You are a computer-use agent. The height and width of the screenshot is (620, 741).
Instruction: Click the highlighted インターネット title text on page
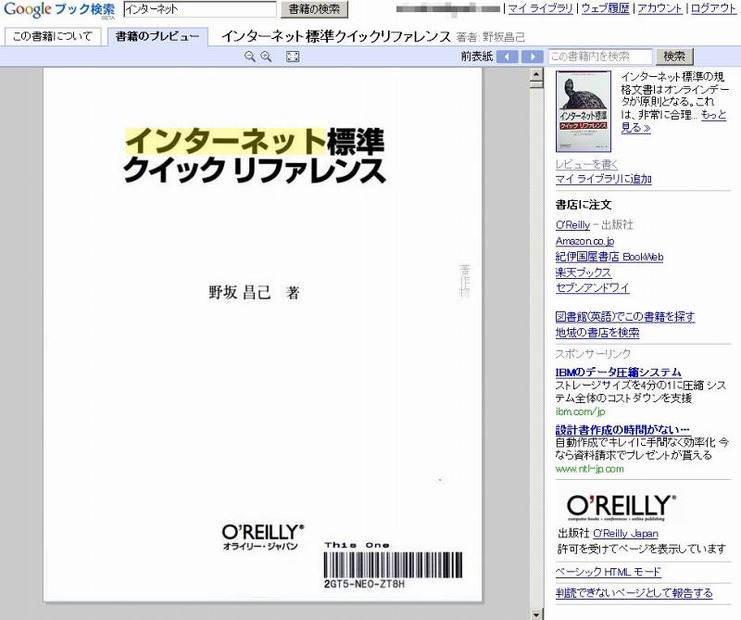click(x=225, y=141)
